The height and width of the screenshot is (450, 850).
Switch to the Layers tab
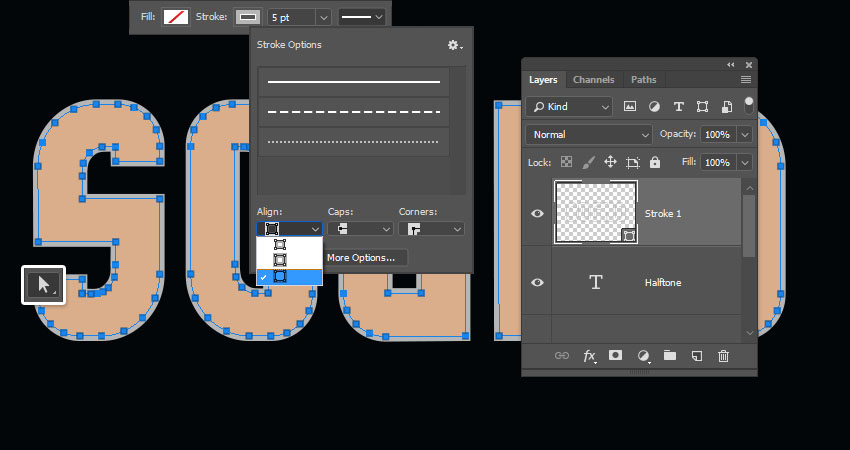543,80
